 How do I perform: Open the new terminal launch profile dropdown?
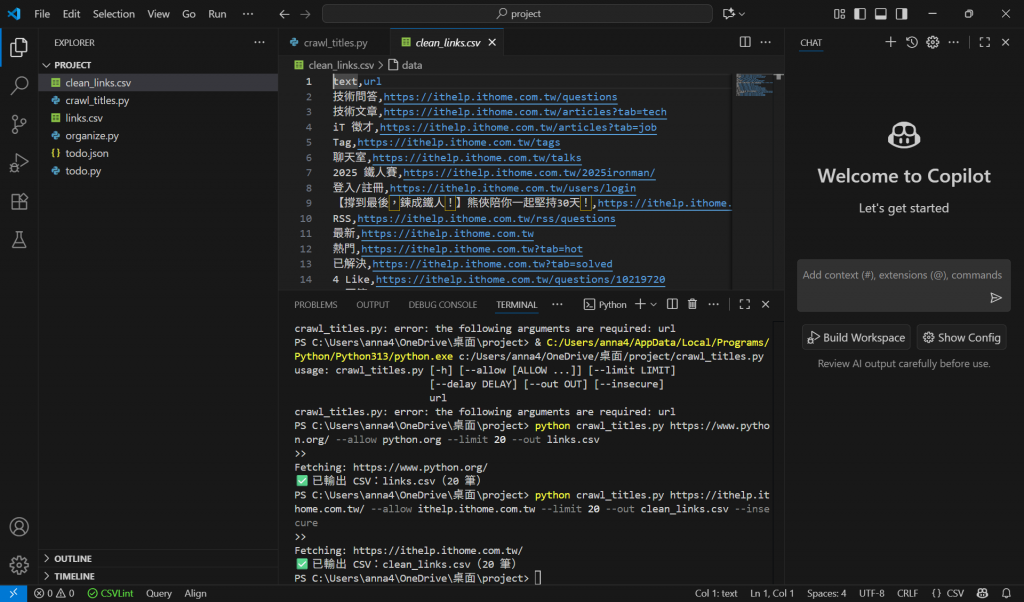pyautogui.click(x=654, y=304)
